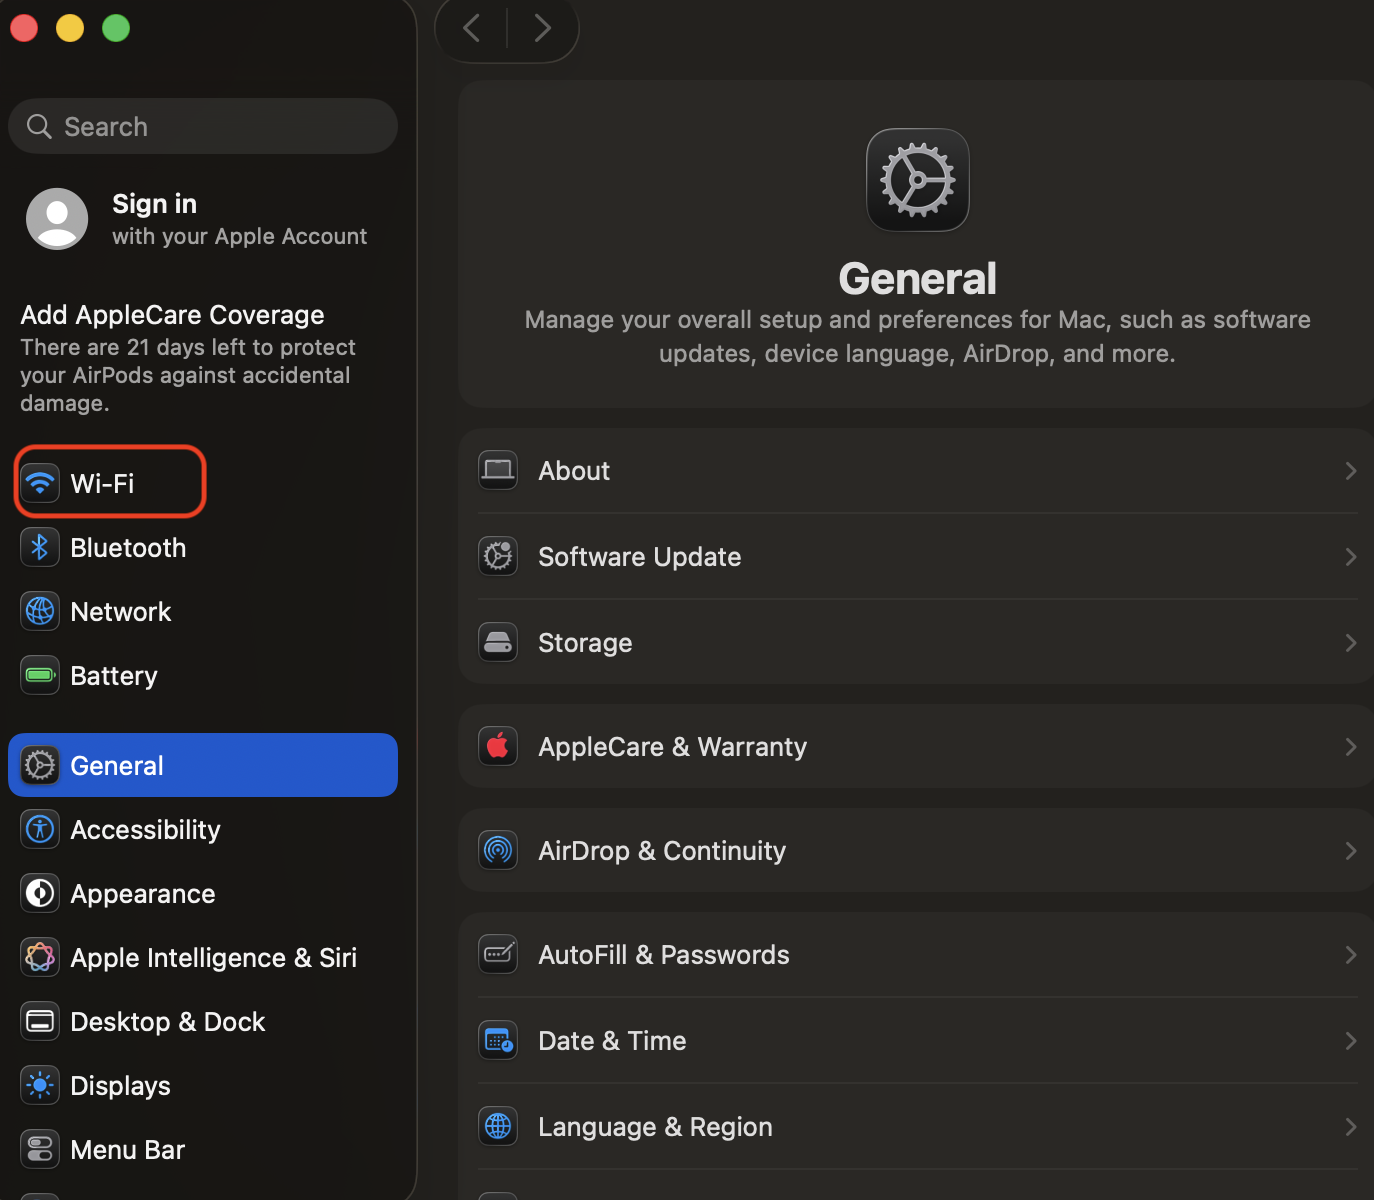This screenshot has height=1200, width=1374.
Task: Click the Storage label text
Action: coord(585,643)
